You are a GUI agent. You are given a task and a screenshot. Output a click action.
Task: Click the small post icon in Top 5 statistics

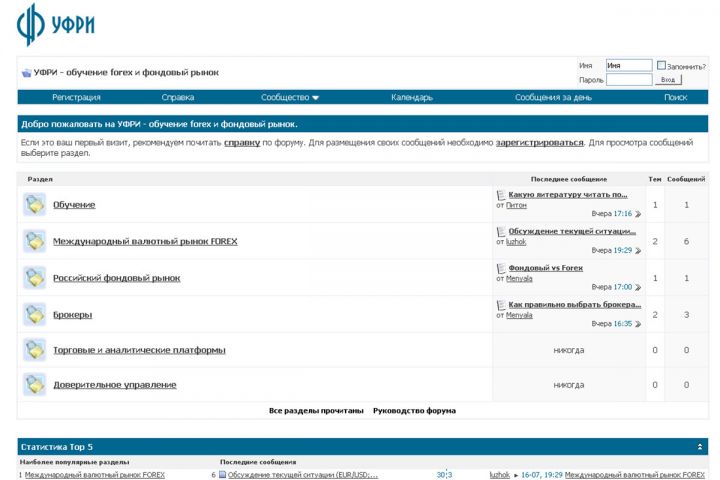click(222, 474)
